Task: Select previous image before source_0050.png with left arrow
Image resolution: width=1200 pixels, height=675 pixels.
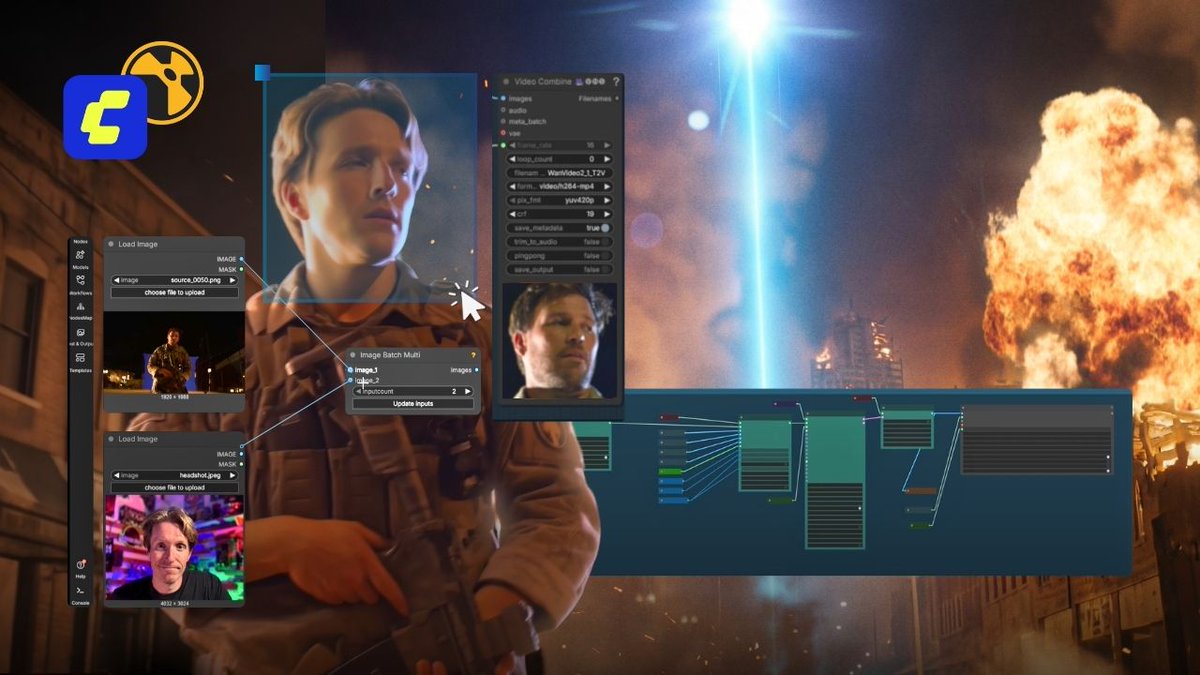Action: coord(116,281)
